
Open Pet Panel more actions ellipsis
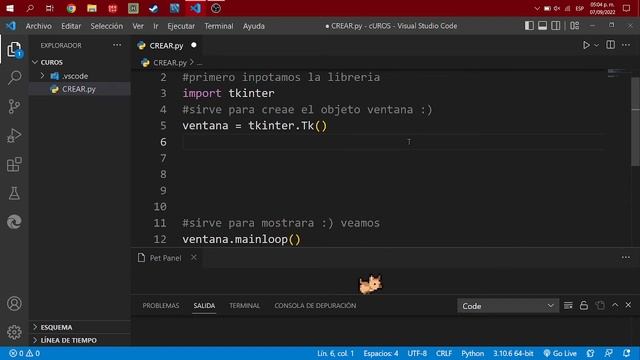(626, 258)
